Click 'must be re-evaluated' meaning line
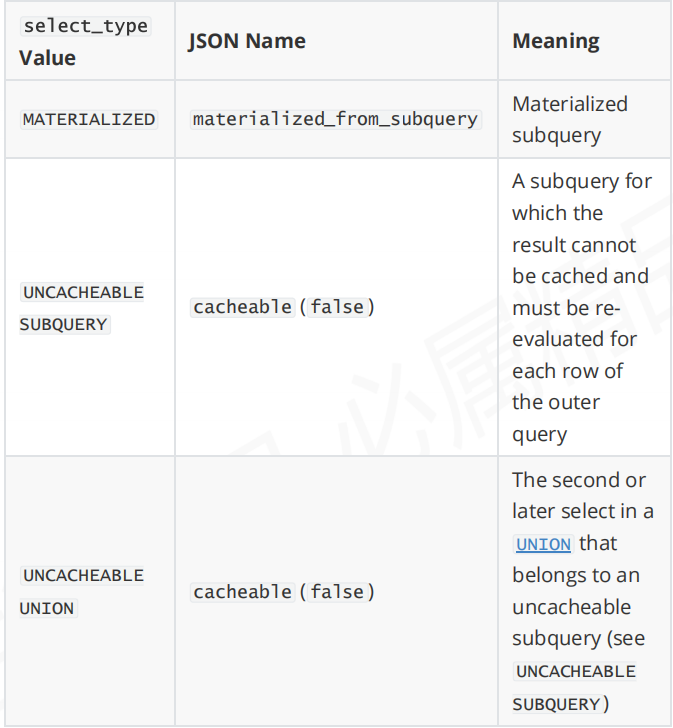This screenshot has height=728, width=673. 575,324
